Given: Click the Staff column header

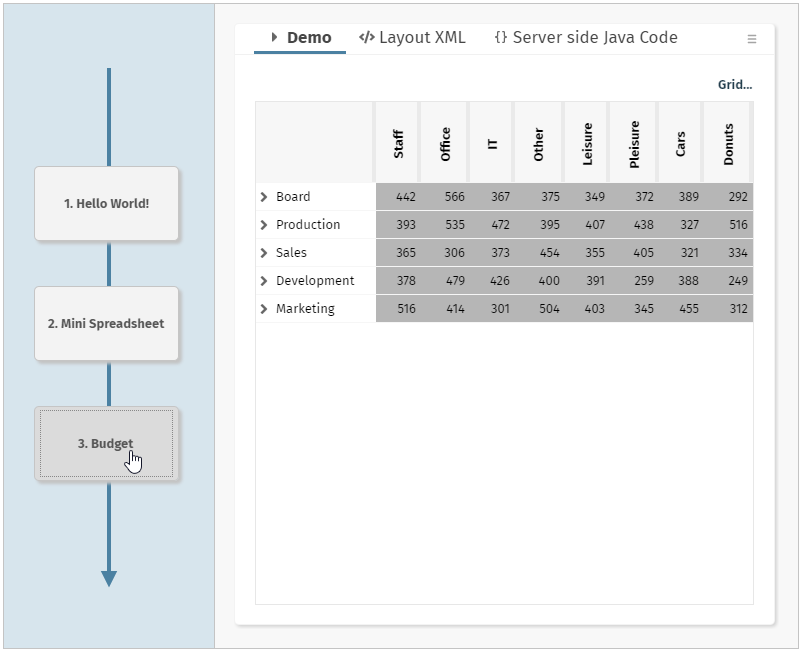Looking at the screenshot, I should pos(398,143).
